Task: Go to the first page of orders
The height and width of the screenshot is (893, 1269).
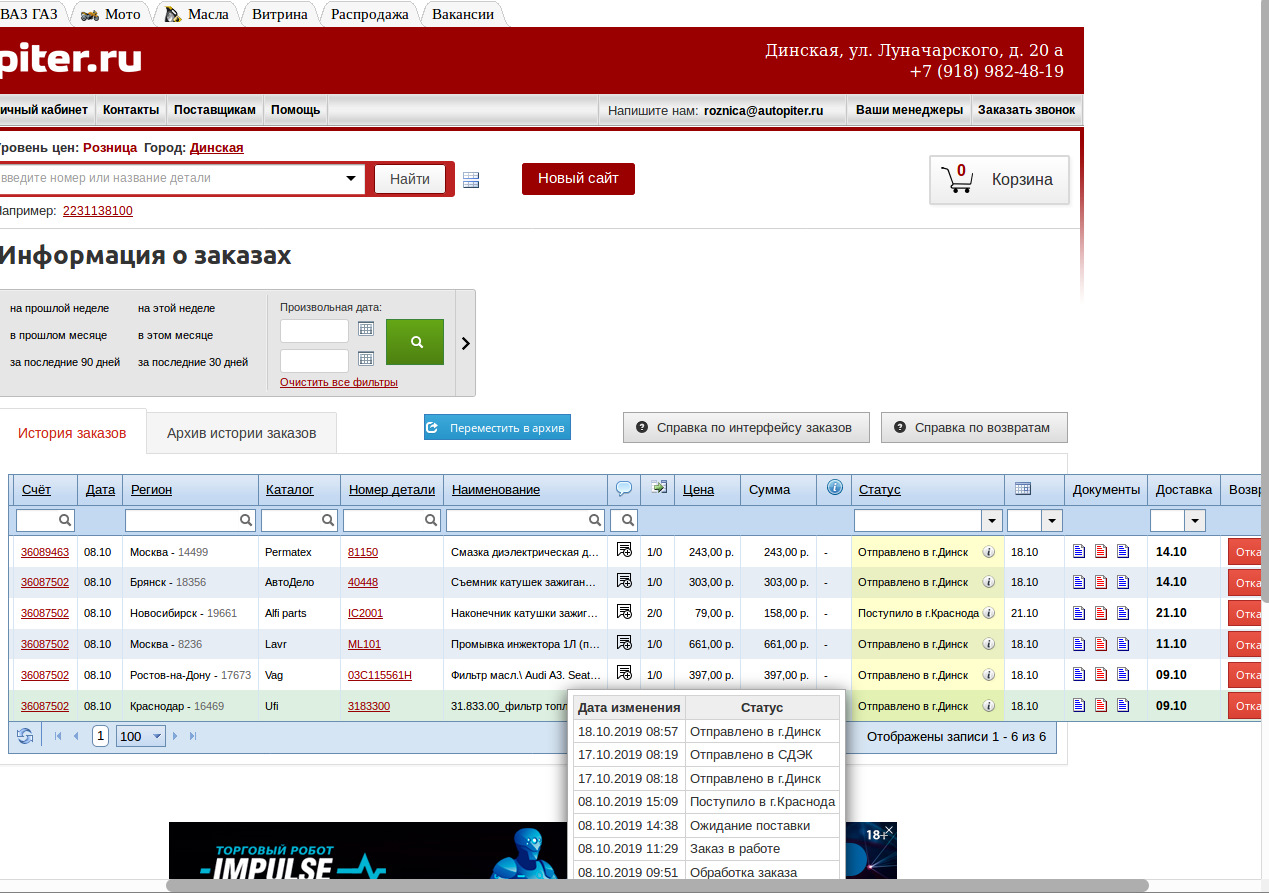Action: point(58,736)
